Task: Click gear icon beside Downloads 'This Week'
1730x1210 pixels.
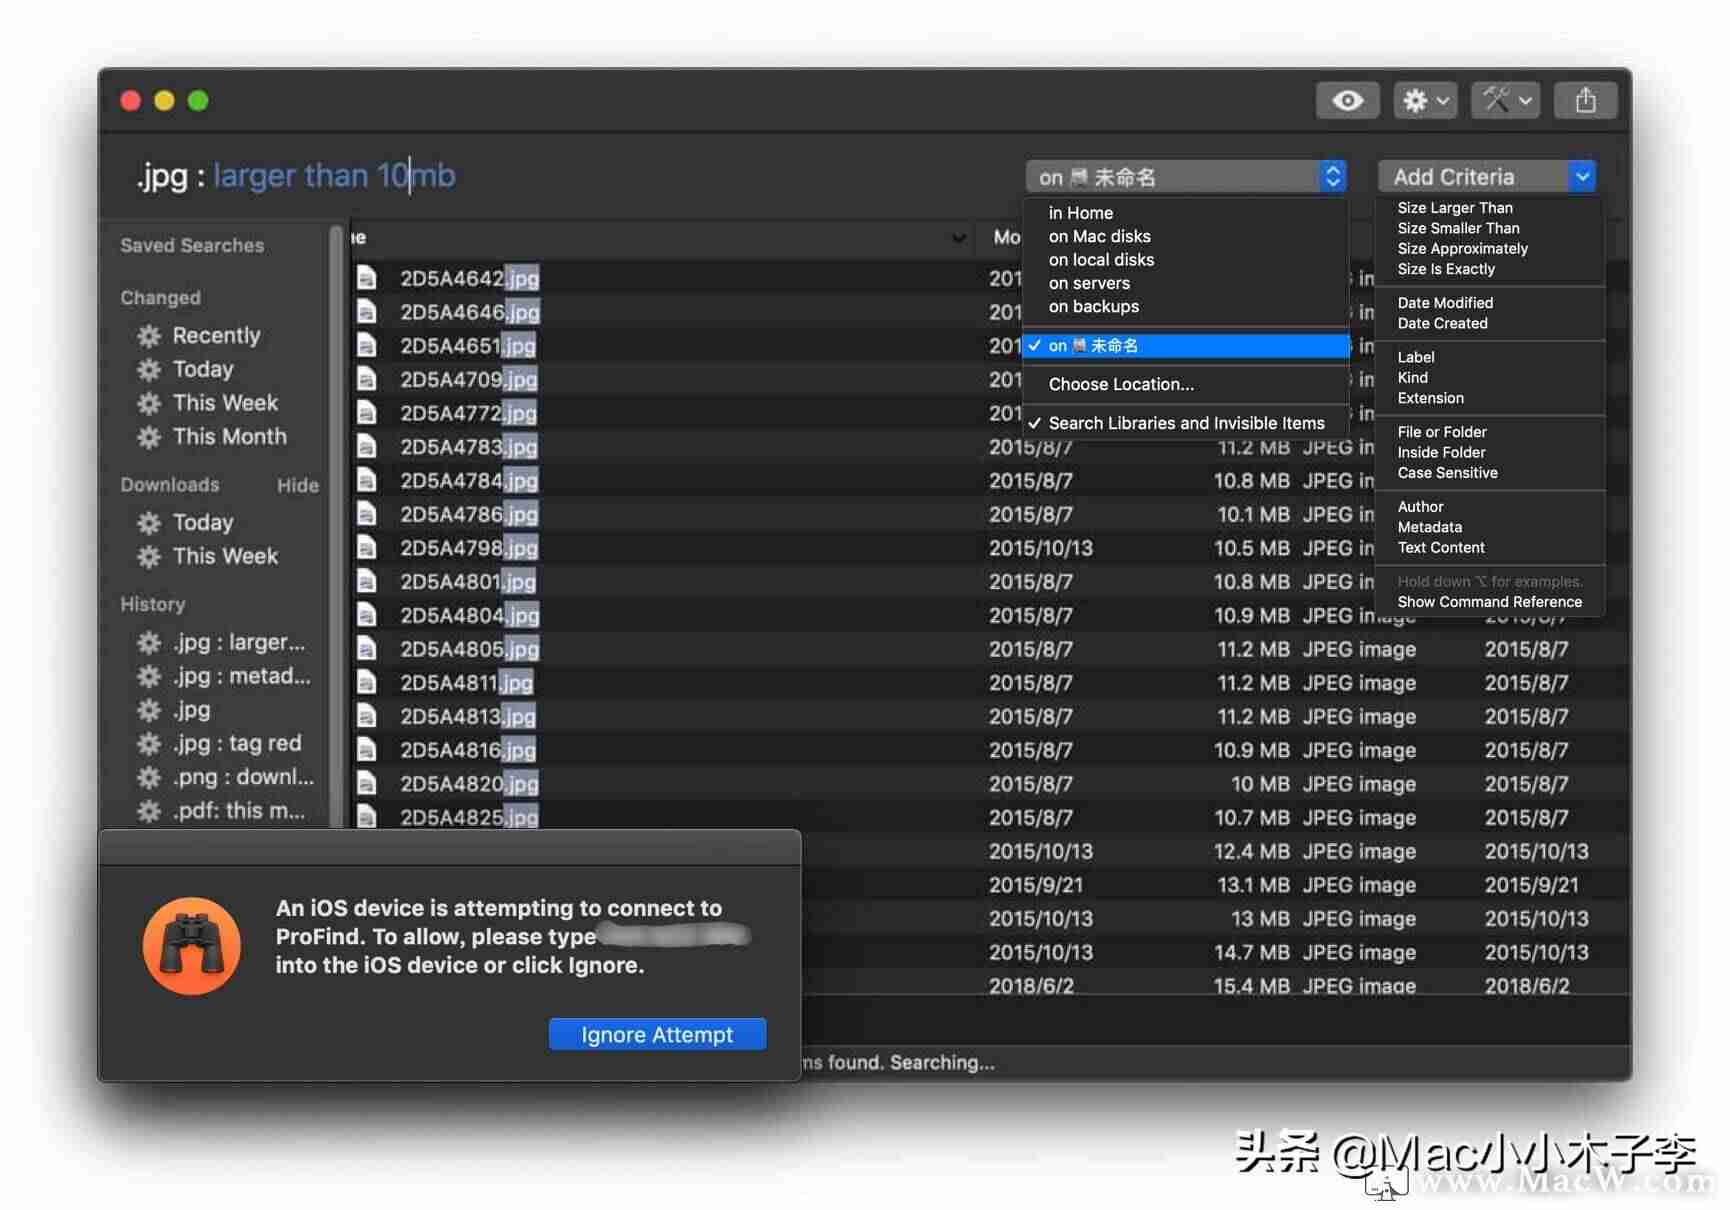Action: pos(149,556)
